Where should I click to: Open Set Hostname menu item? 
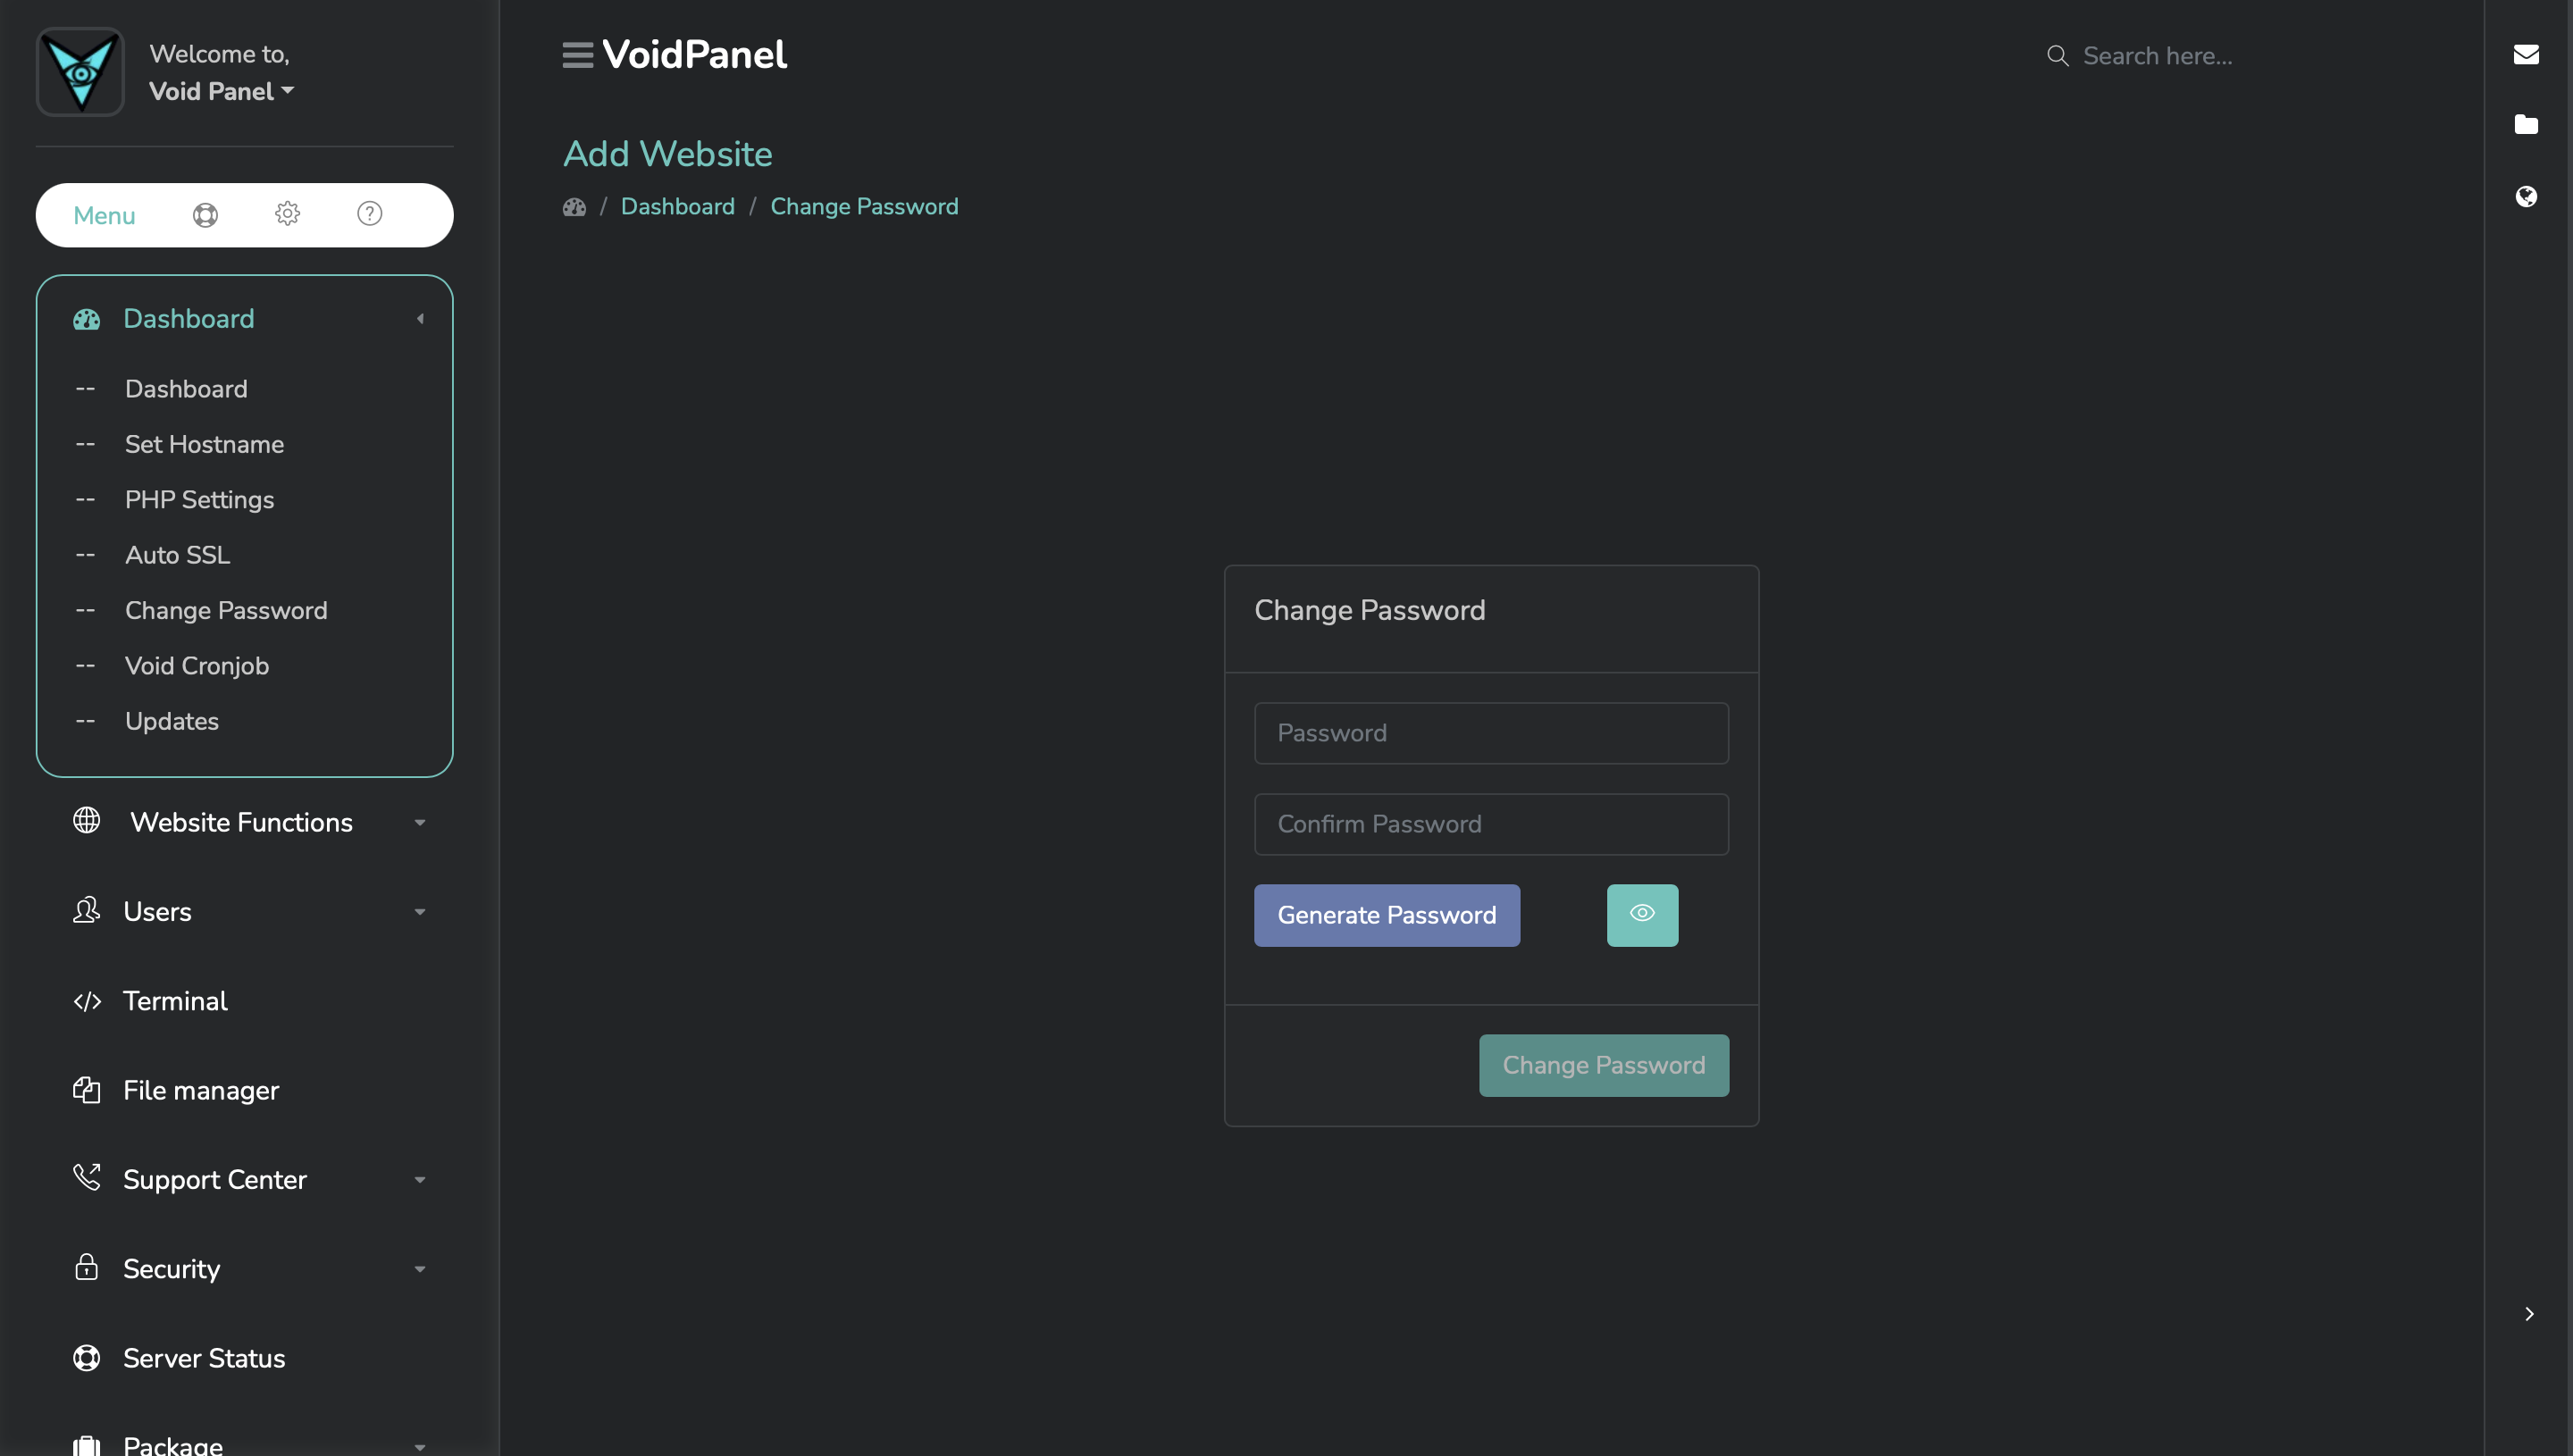click(204, 444)
